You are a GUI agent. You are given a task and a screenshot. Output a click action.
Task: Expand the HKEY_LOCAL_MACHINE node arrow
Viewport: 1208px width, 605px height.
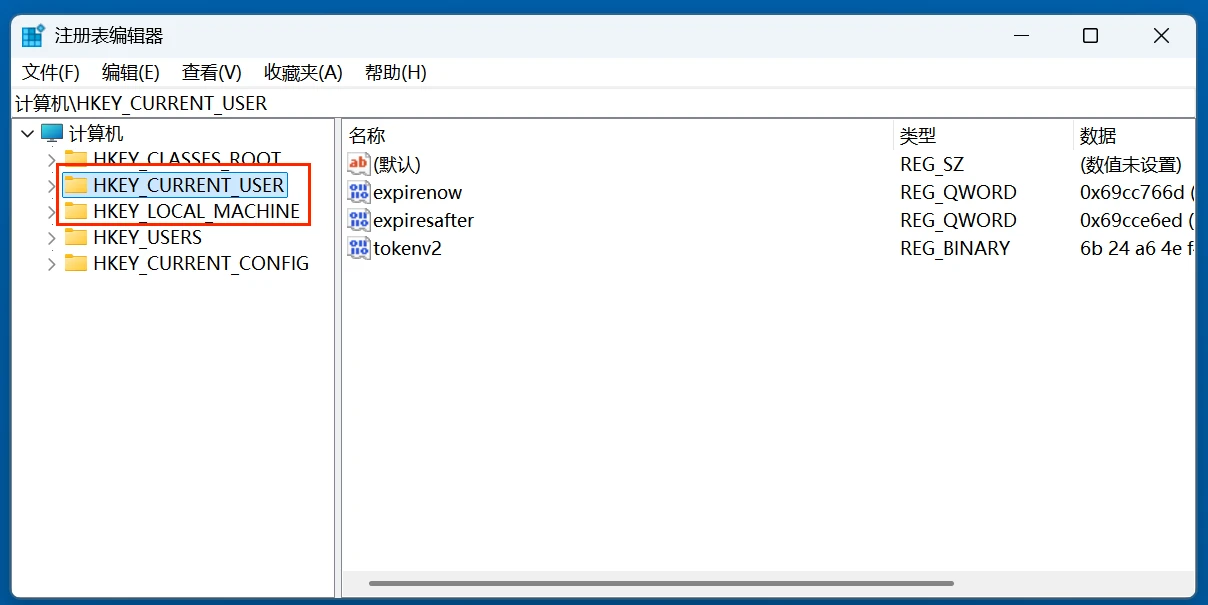pos(52,211)
